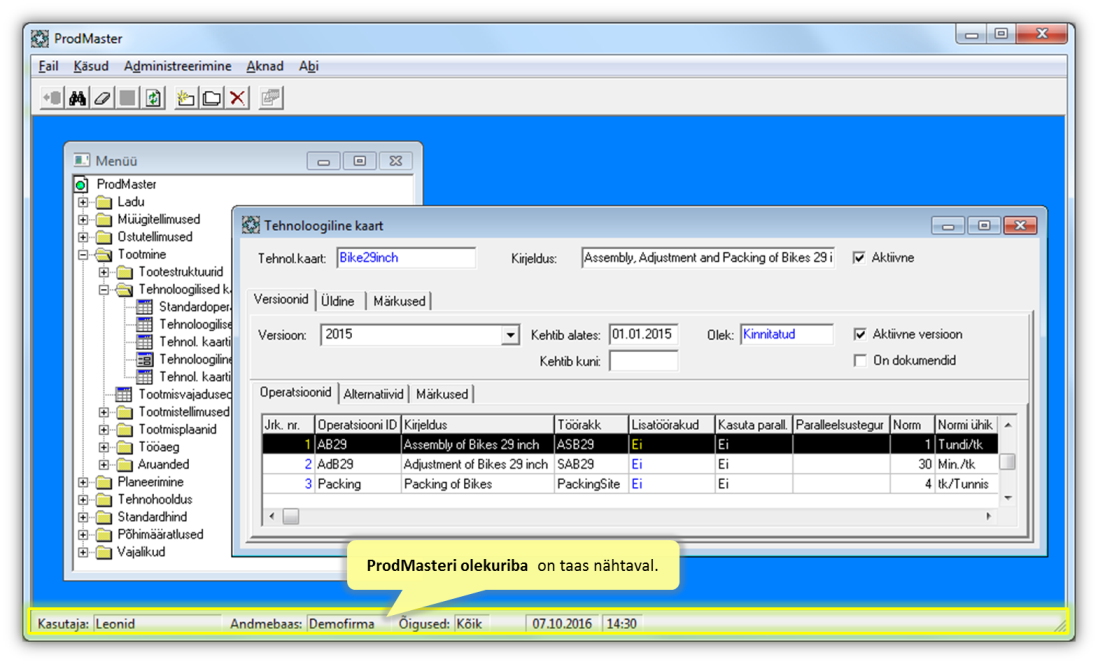Toggle the Aktiivne versioon checkbox
Image resolution: width=1098 pixels, height=664 pixels.
(860, 334)
